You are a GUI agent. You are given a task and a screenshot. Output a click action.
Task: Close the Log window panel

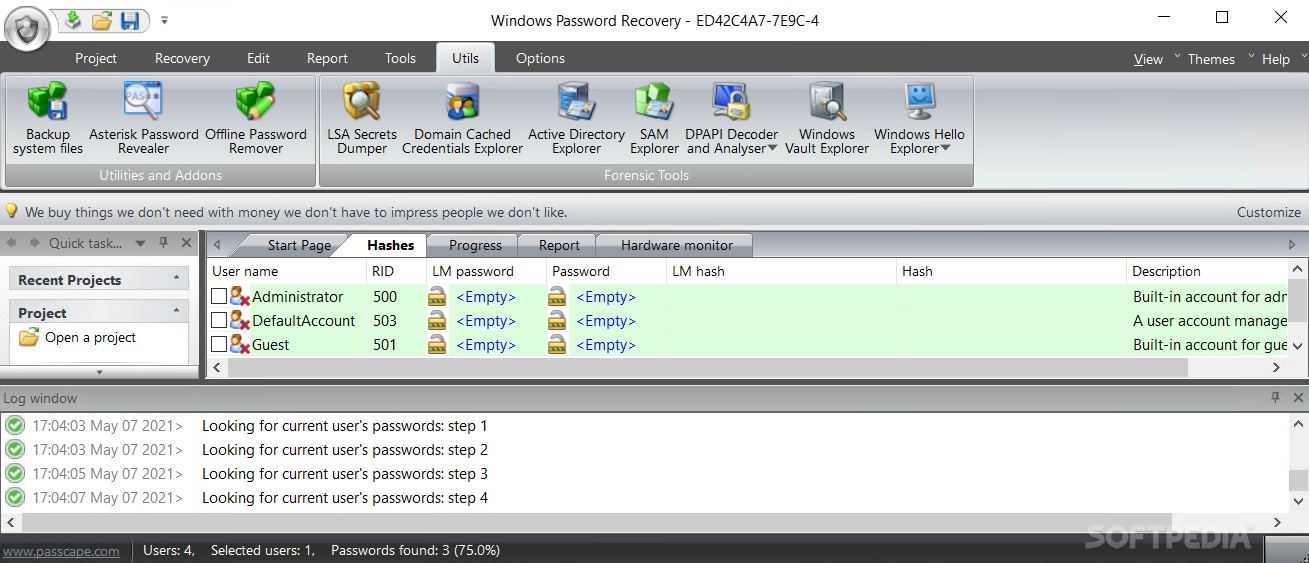(x=1298, y=398)
